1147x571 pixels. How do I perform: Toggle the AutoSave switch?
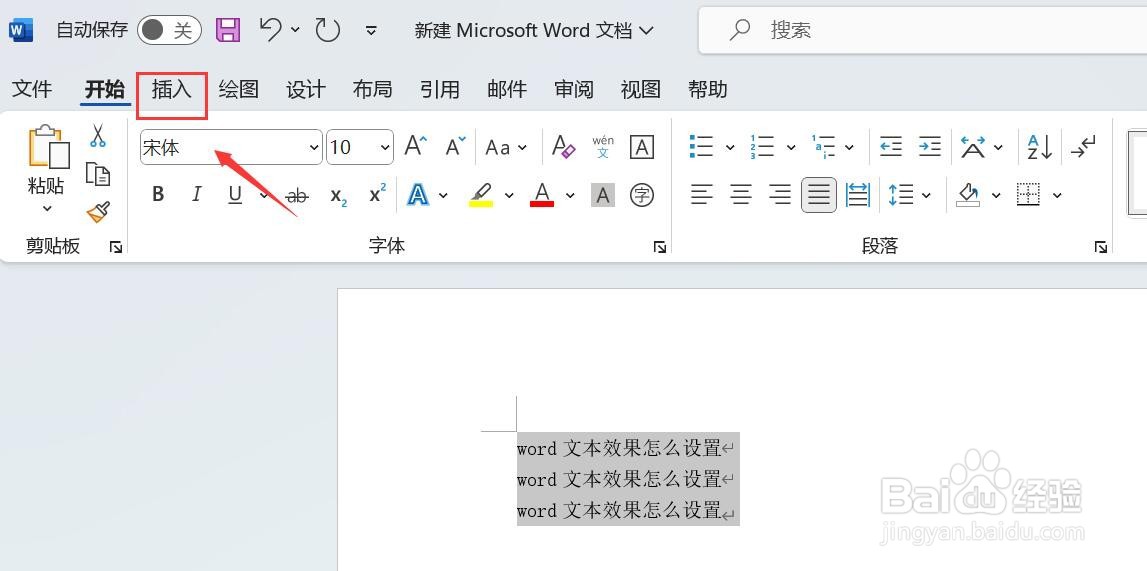[x=169, y=30]
